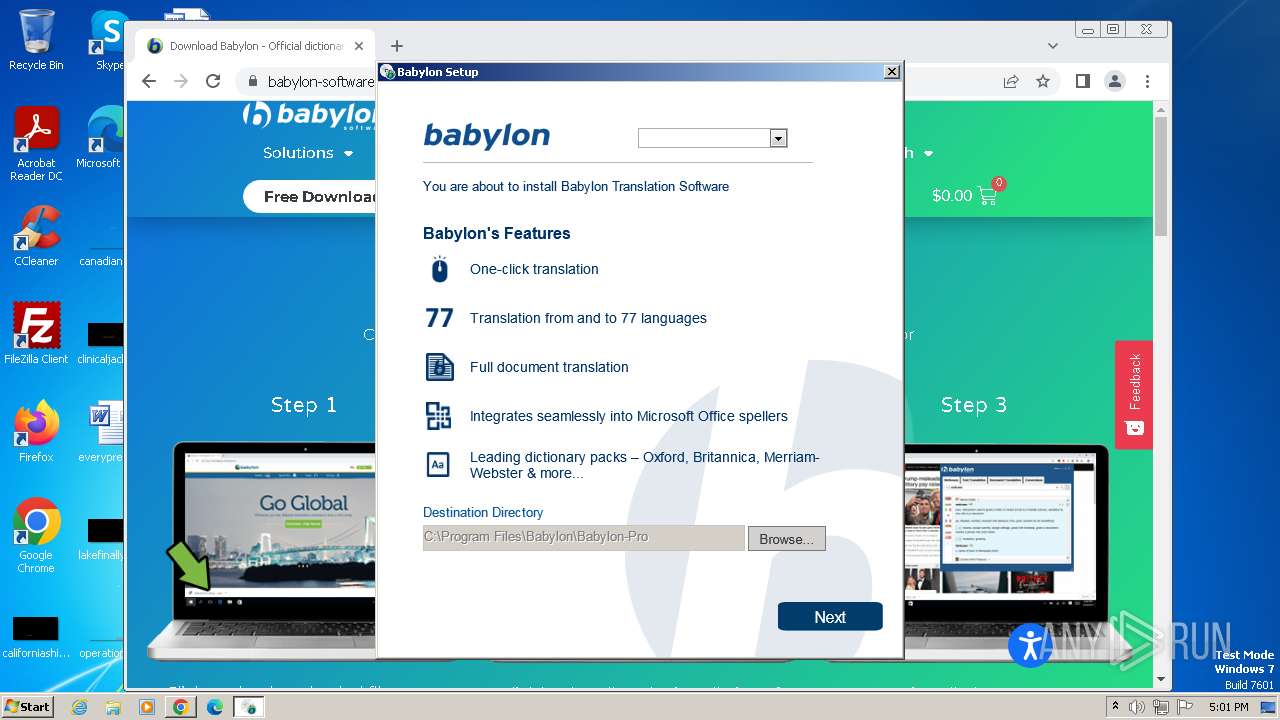Open FileZilla Client desktop icon
This screenshot has width=1280, height=720.
coord(36,333)
